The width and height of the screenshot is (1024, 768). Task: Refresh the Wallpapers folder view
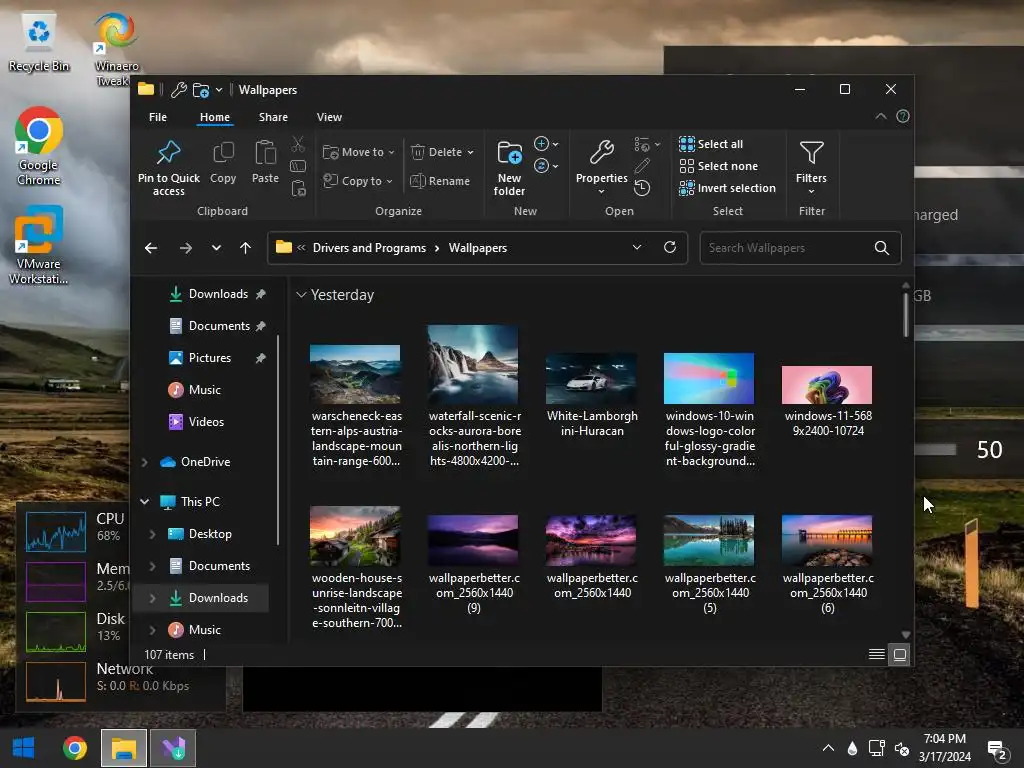pos(669,248)
